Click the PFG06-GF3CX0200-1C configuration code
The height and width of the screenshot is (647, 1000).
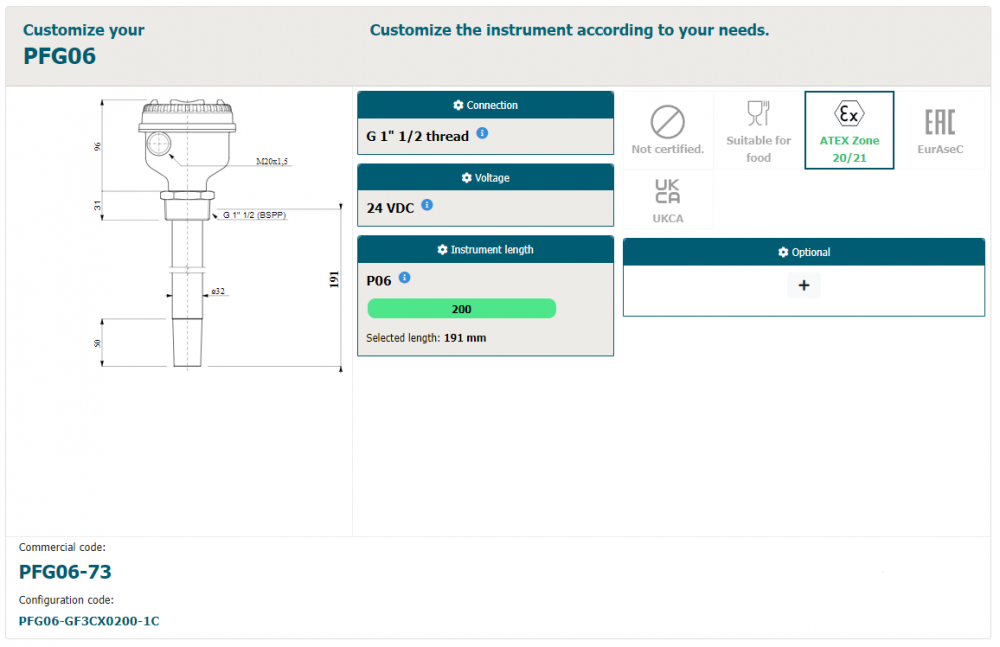(x=89, y=621)
